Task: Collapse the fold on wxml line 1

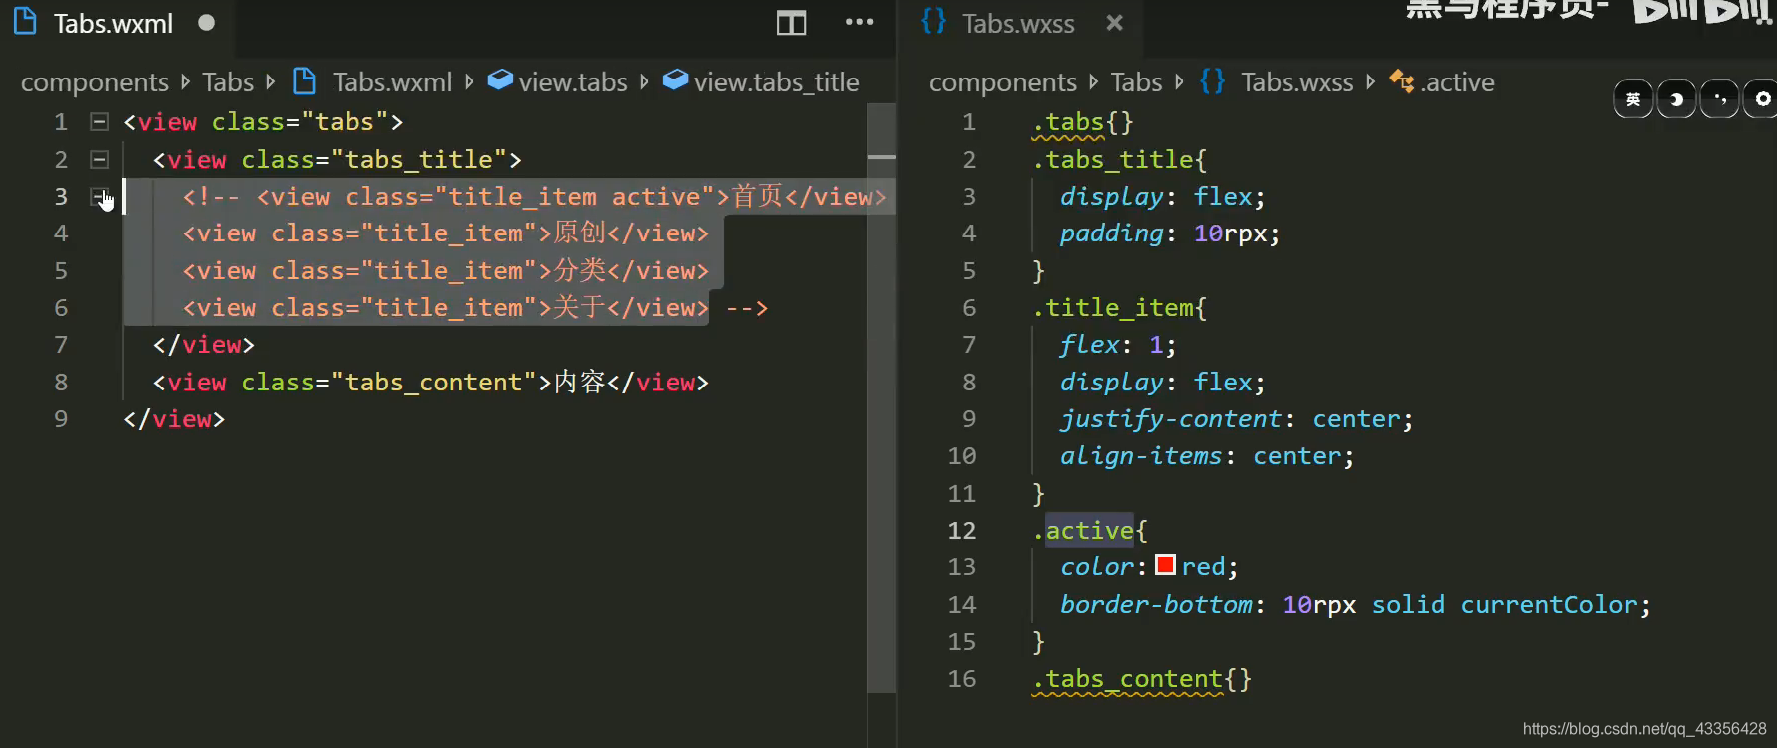Action: pos(99,122)
